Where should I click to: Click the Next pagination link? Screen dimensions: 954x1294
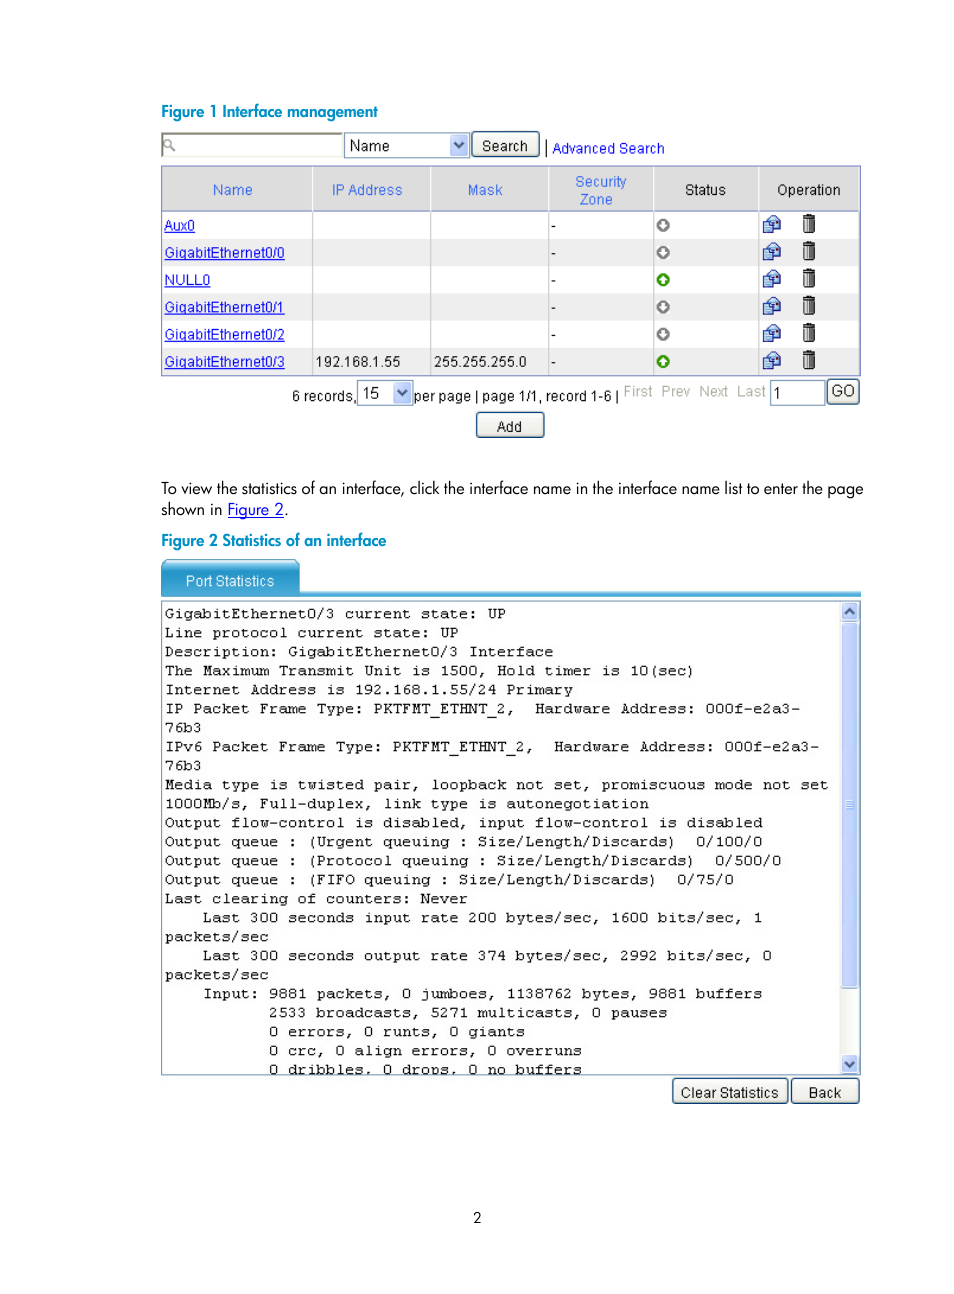point(714,391)
